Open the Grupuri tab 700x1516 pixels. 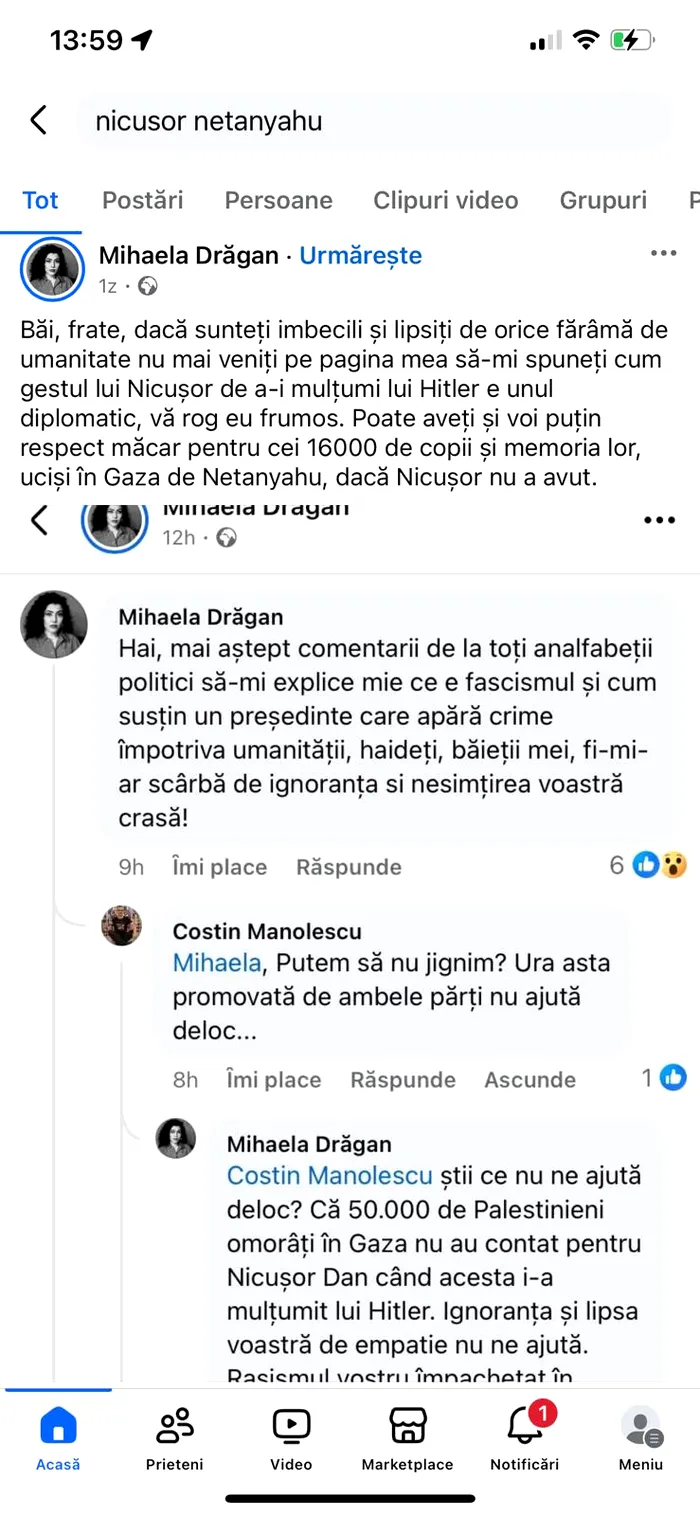coord(603,200)
